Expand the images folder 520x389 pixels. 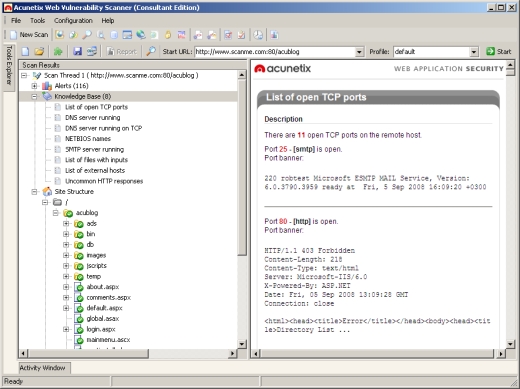[66, 255]
